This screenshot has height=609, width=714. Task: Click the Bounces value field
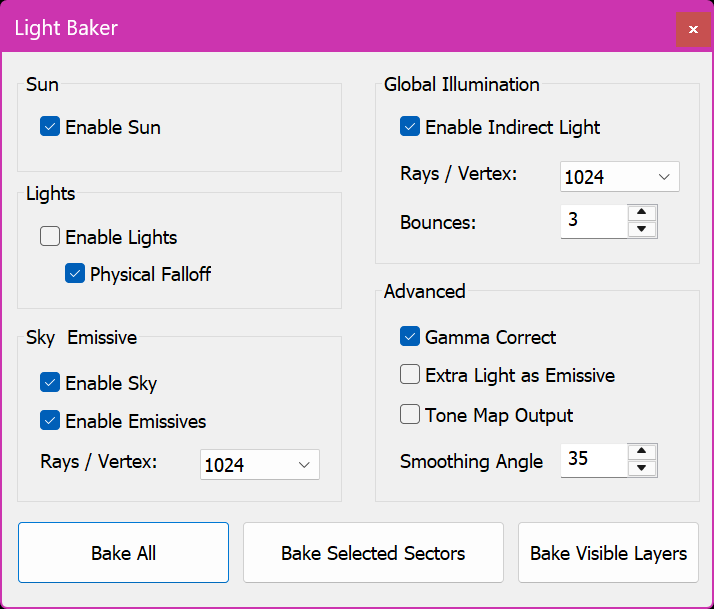pyautogui.click(x=594, y=221)
